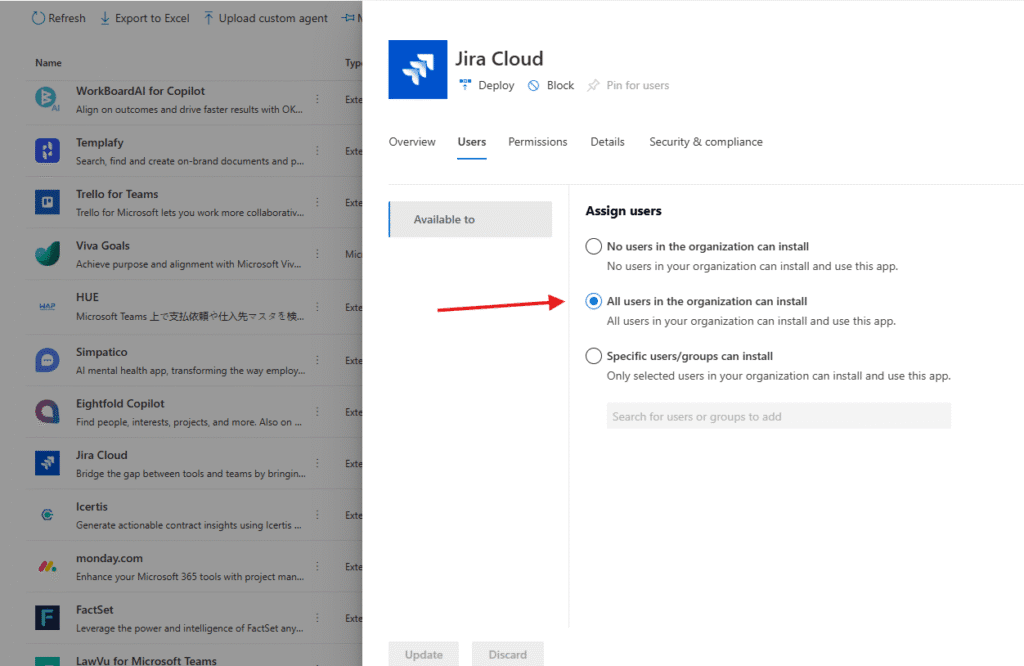The image size is (1024, 666).
Task: Switch to the Permissions tab
Action: (537, 142)
